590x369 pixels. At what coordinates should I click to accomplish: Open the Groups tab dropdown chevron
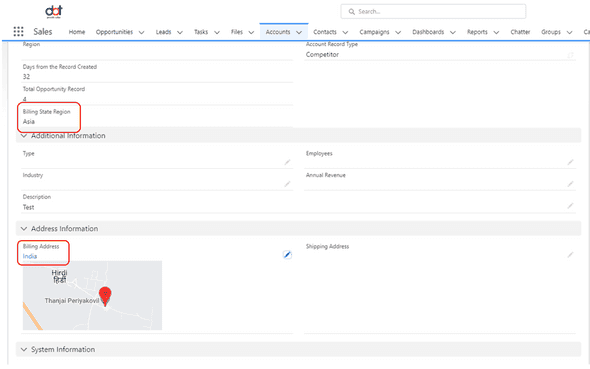pos(570,32)
